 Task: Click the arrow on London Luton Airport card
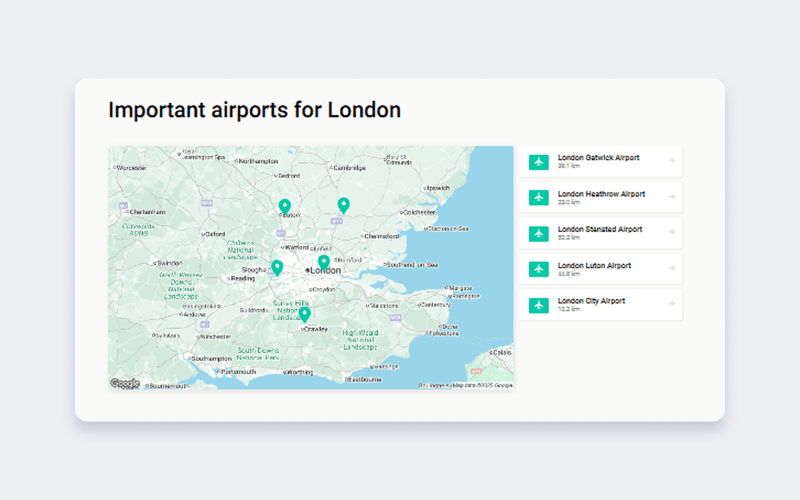click(x=671, y=269)
